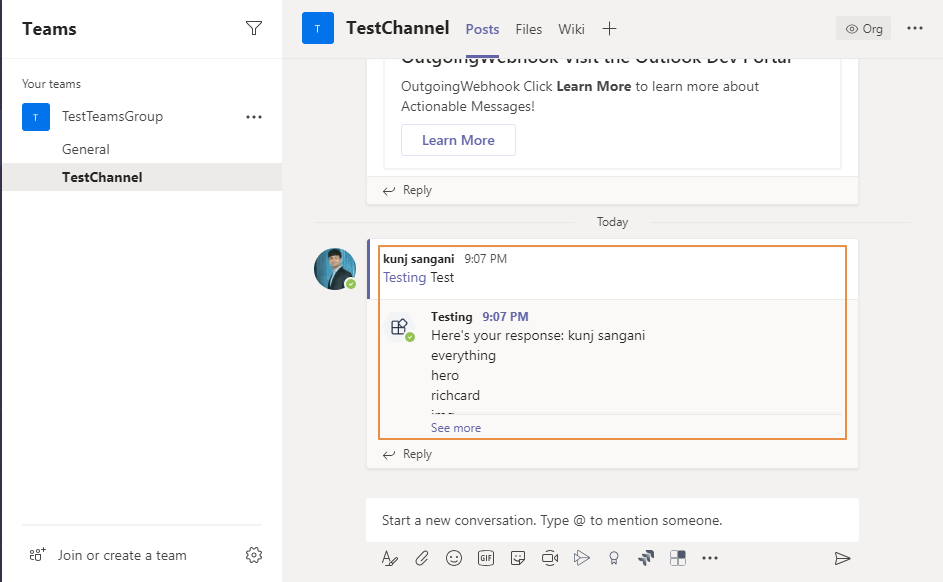This screenshot has height=582, width=943.
Task: Open the GIF picker
Action: tap(486, 558)
